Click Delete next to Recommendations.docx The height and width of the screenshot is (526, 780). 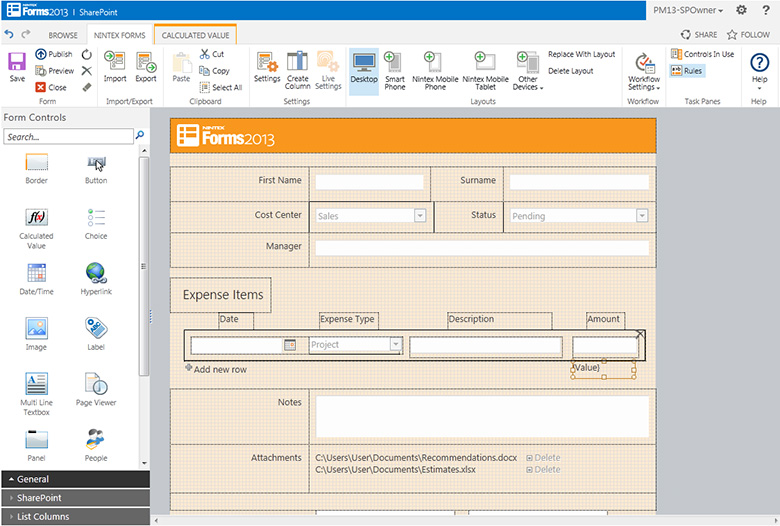546,458
